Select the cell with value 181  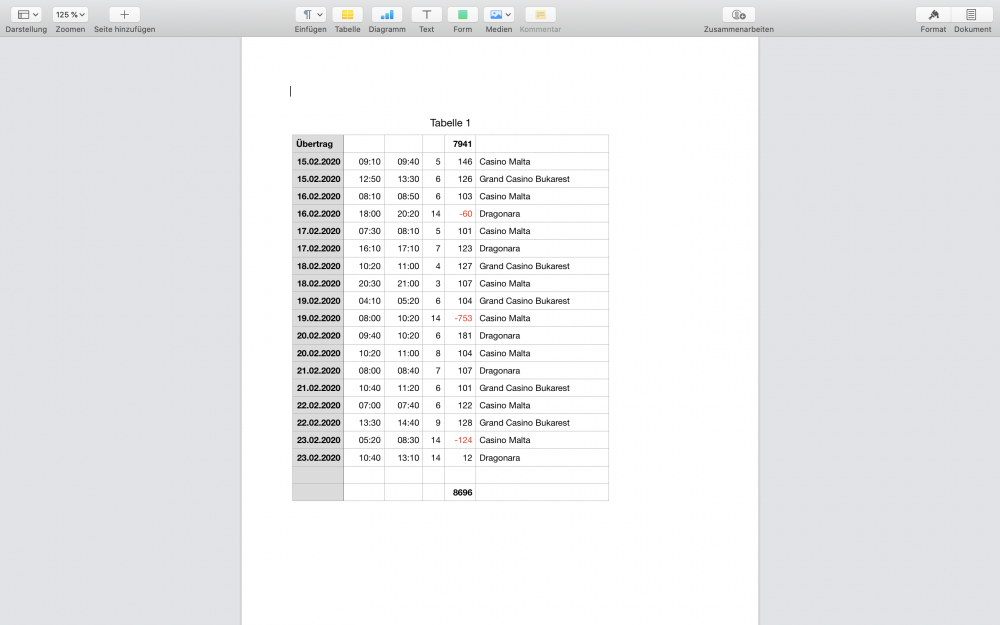460,335
